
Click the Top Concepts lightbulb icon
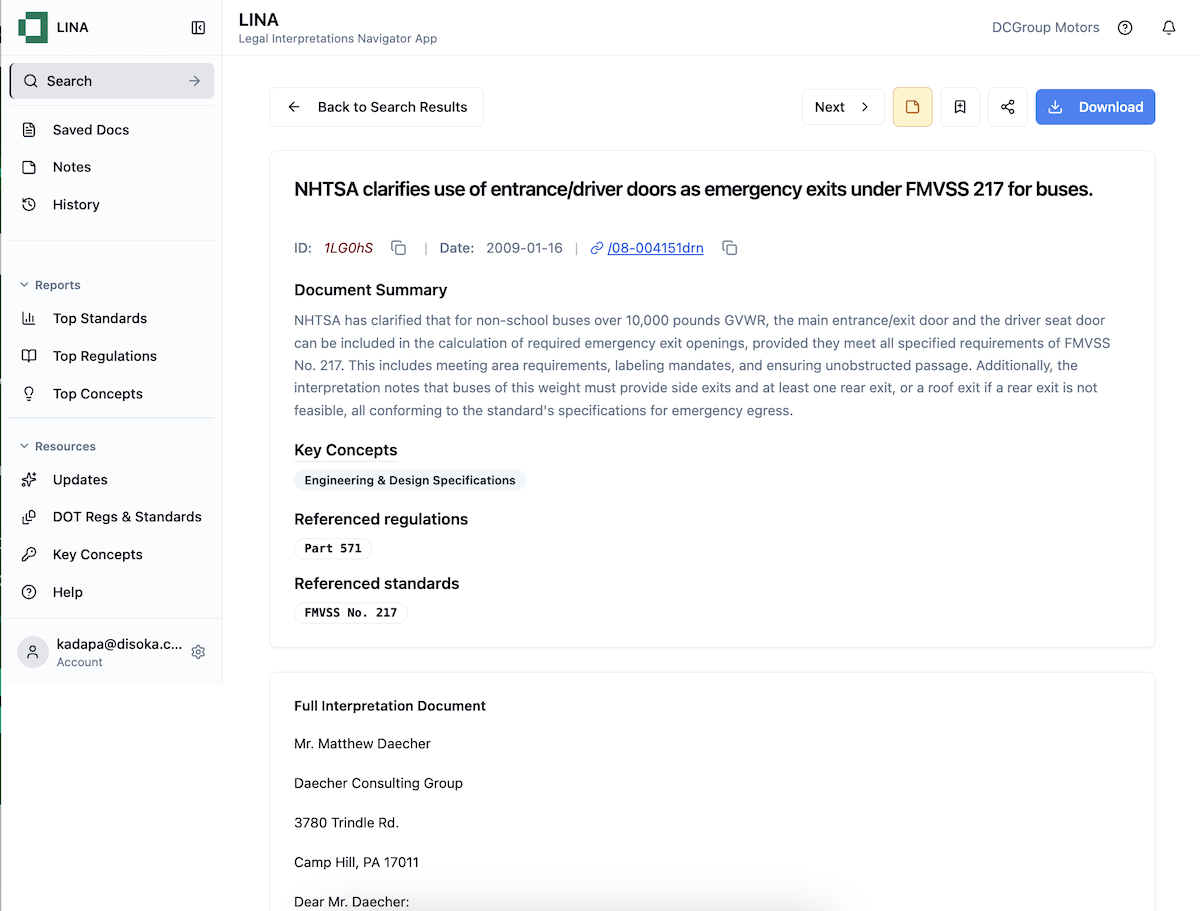click(x=31, y=393)
